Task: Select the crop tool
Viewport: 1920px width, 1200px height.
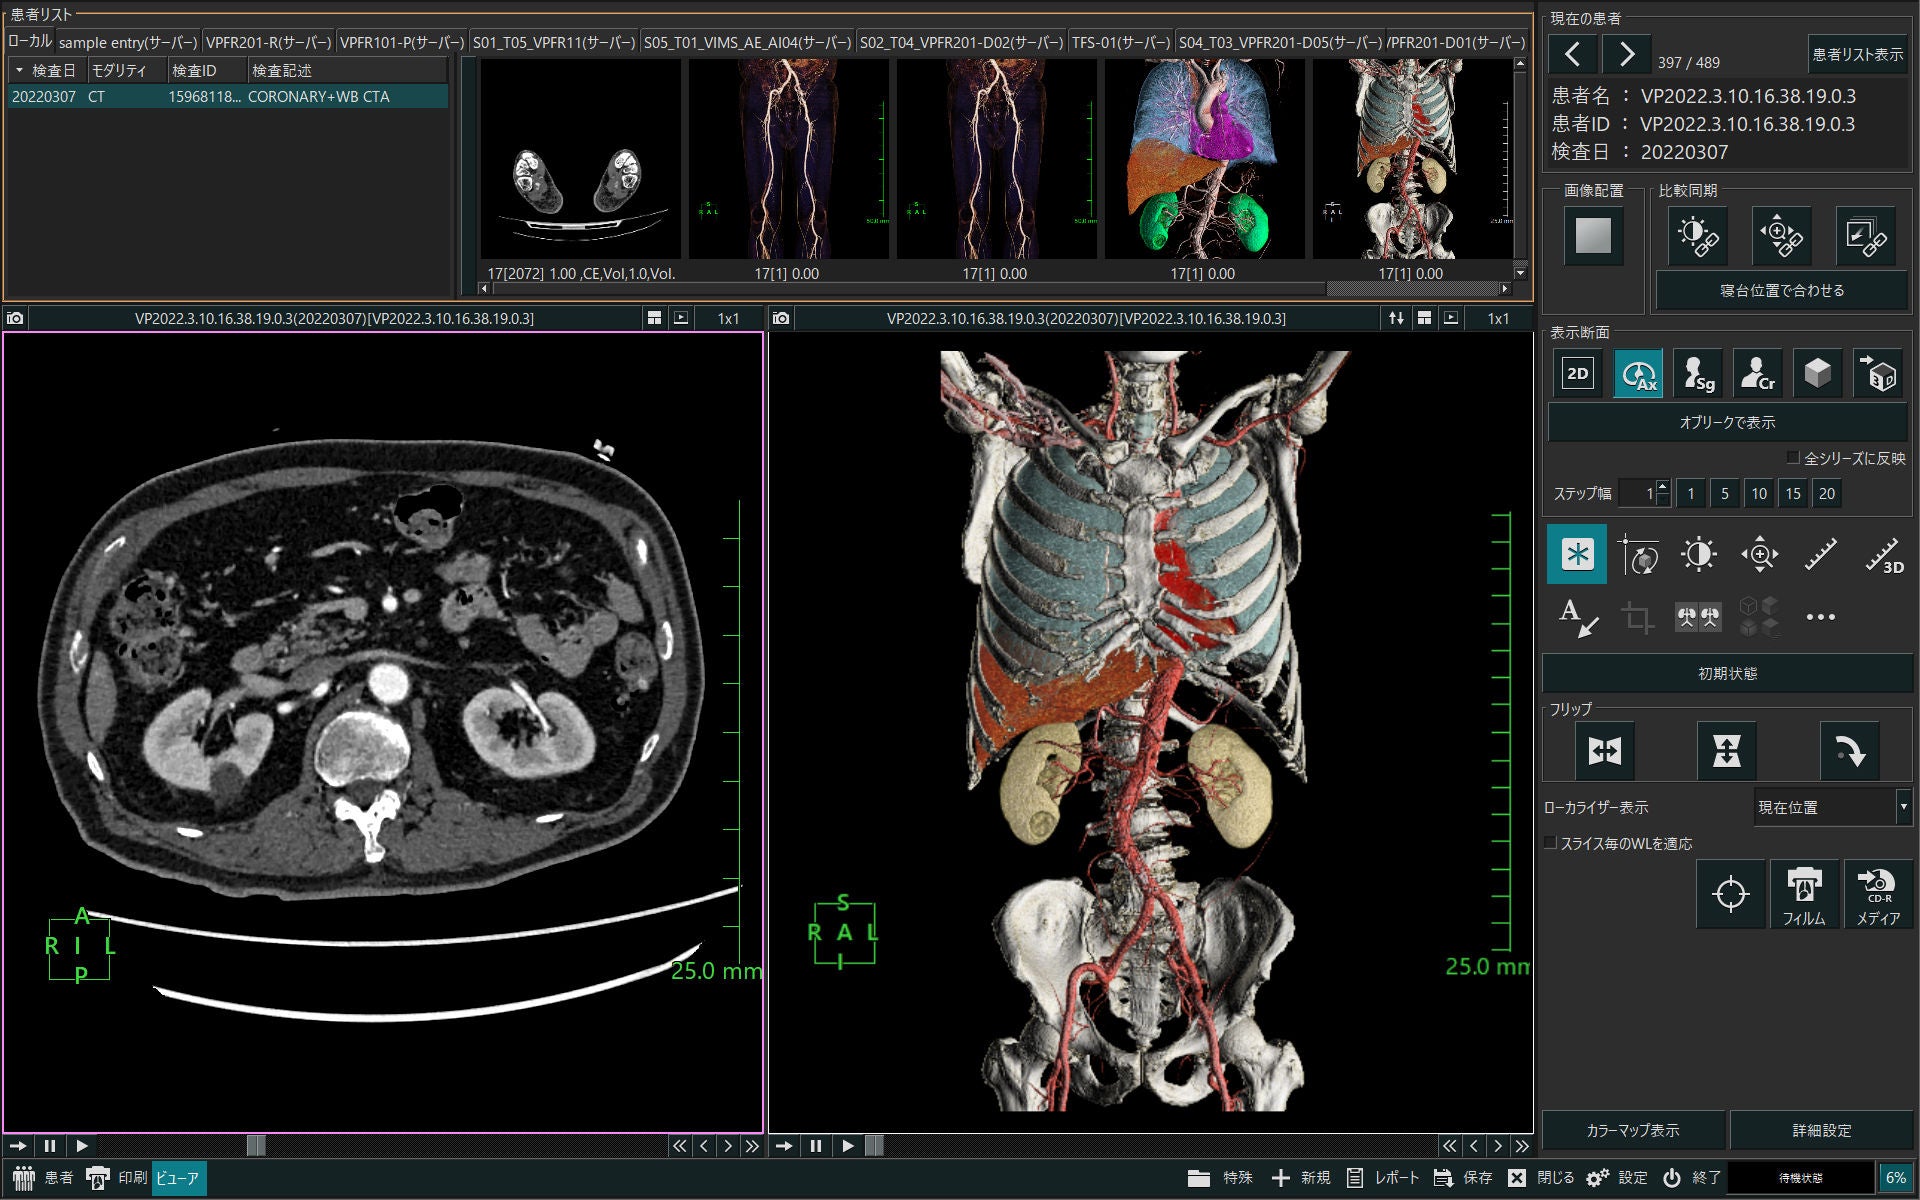Action: [1638, 616]
